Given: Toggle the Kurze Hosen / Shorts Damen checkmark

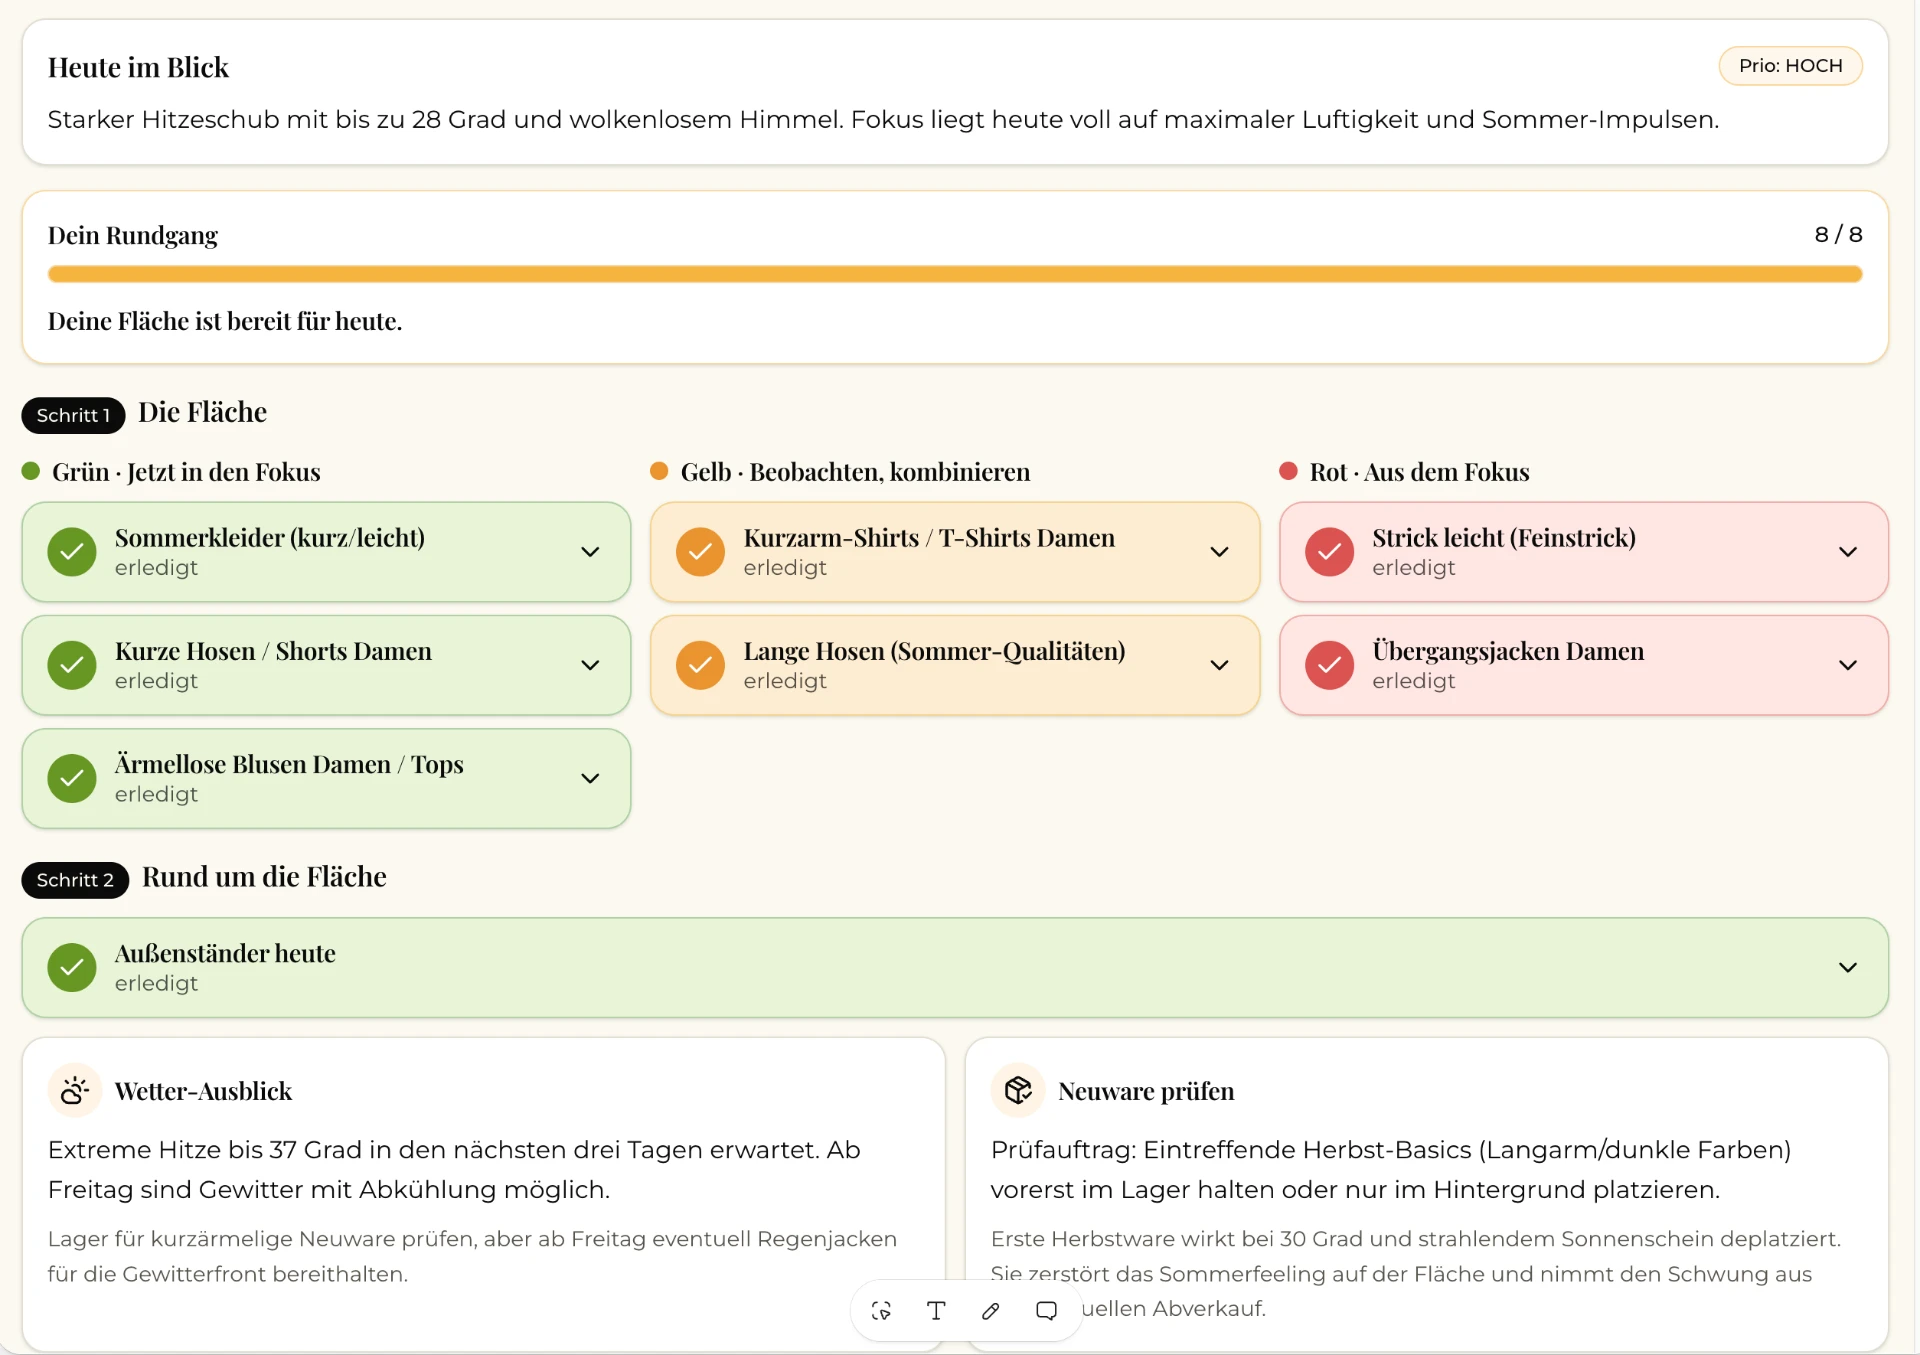Looking at the screenshot, I should [72, 665].
